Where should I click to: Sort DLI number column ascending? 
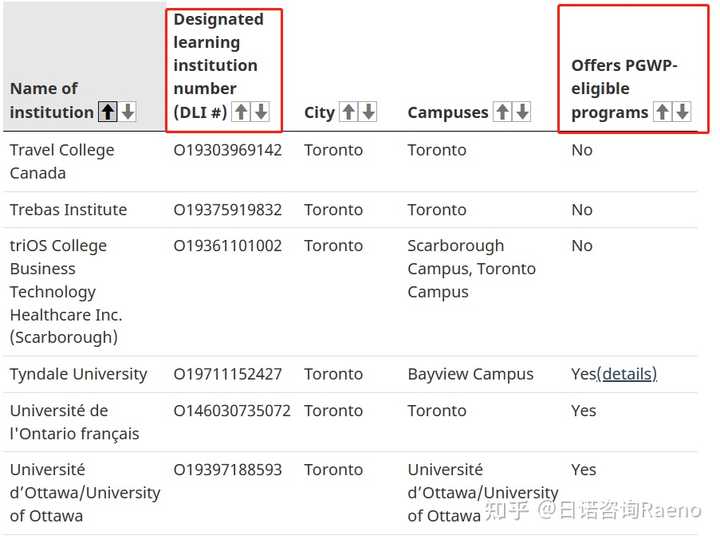pos(241,112)
